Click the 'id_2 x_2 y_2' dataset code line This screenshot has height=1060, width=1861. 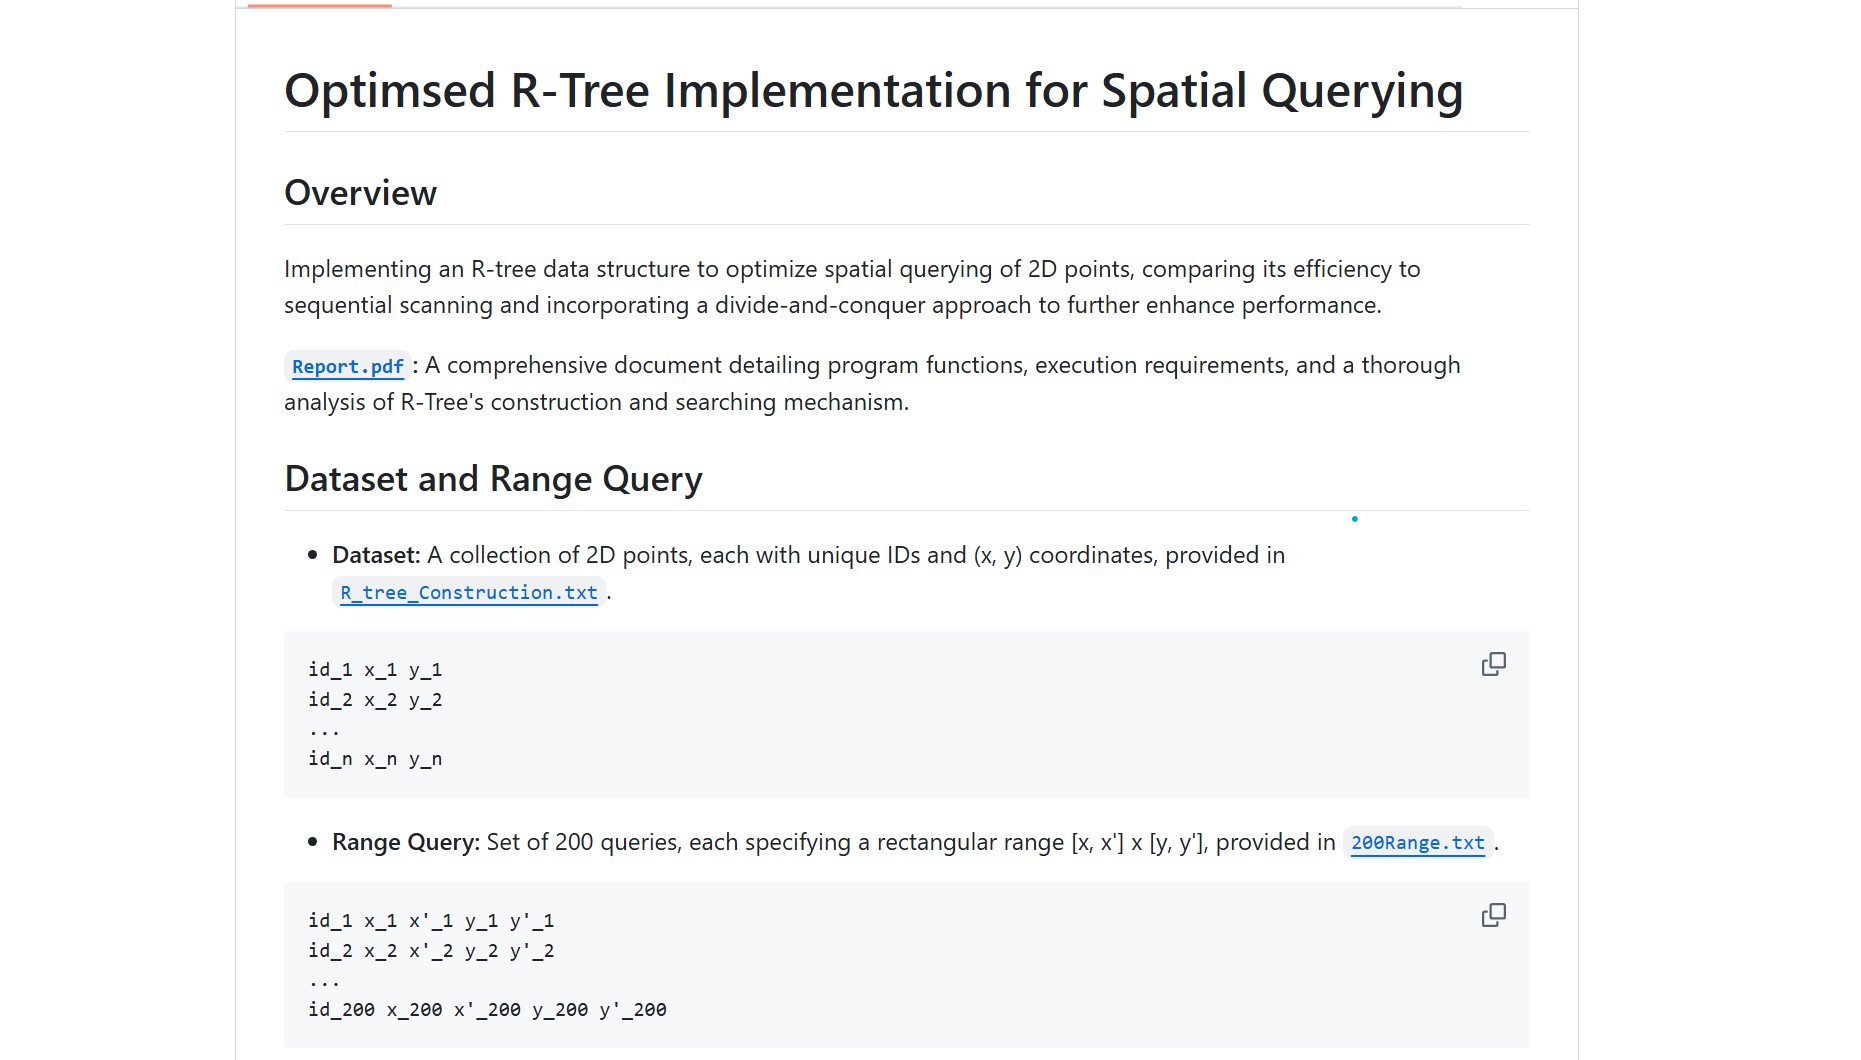click(x=375, y=700)
